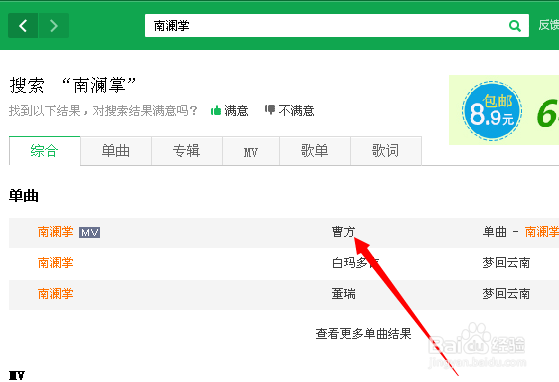The height and width of the screenshot is (382, 559).
Task: Mark search results as 满意
Action: [230, 111]
